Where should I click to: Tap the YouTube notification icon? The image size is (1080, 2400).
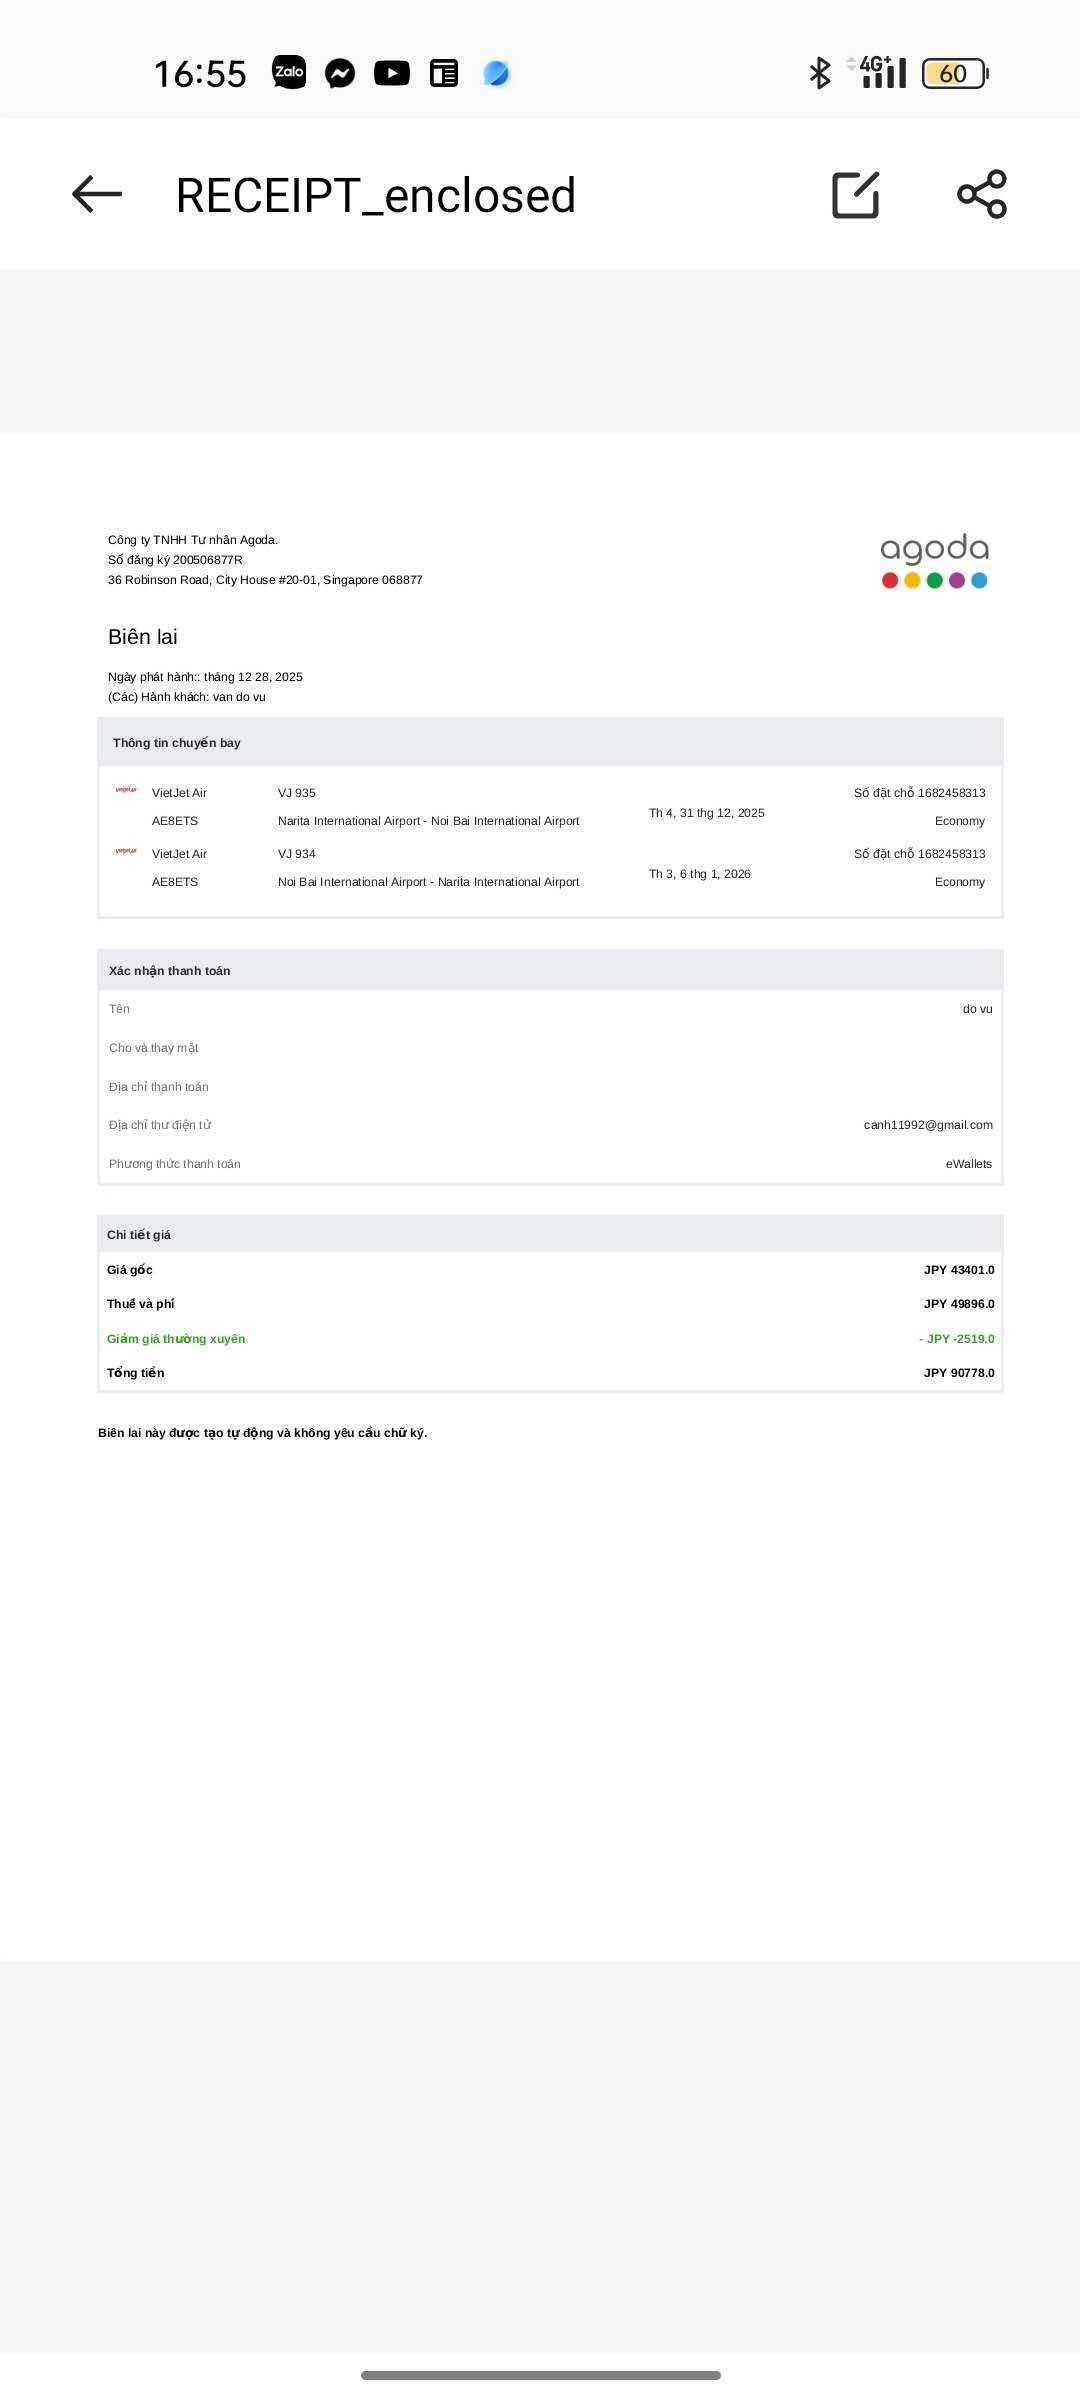[x=392, y=73]
